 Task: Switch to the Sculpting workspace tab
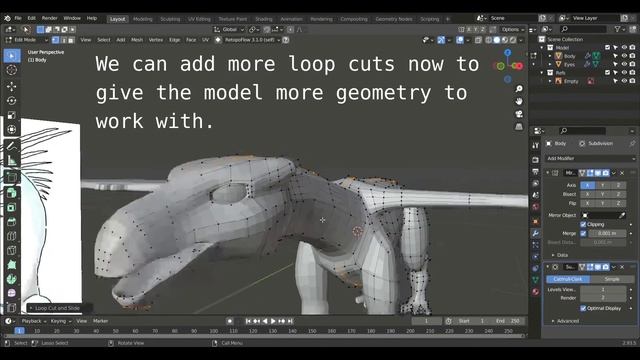click(170, 19)
